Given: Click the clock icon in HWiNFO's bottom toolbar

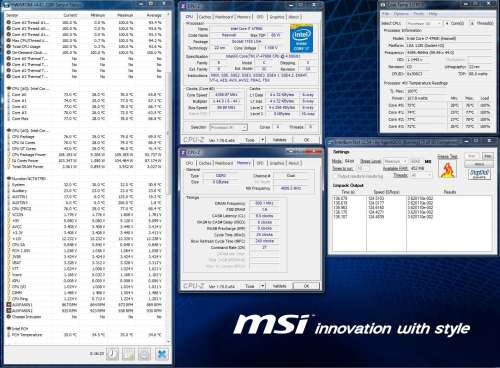Looking at the screenshot, I should (x=112, y=354).
